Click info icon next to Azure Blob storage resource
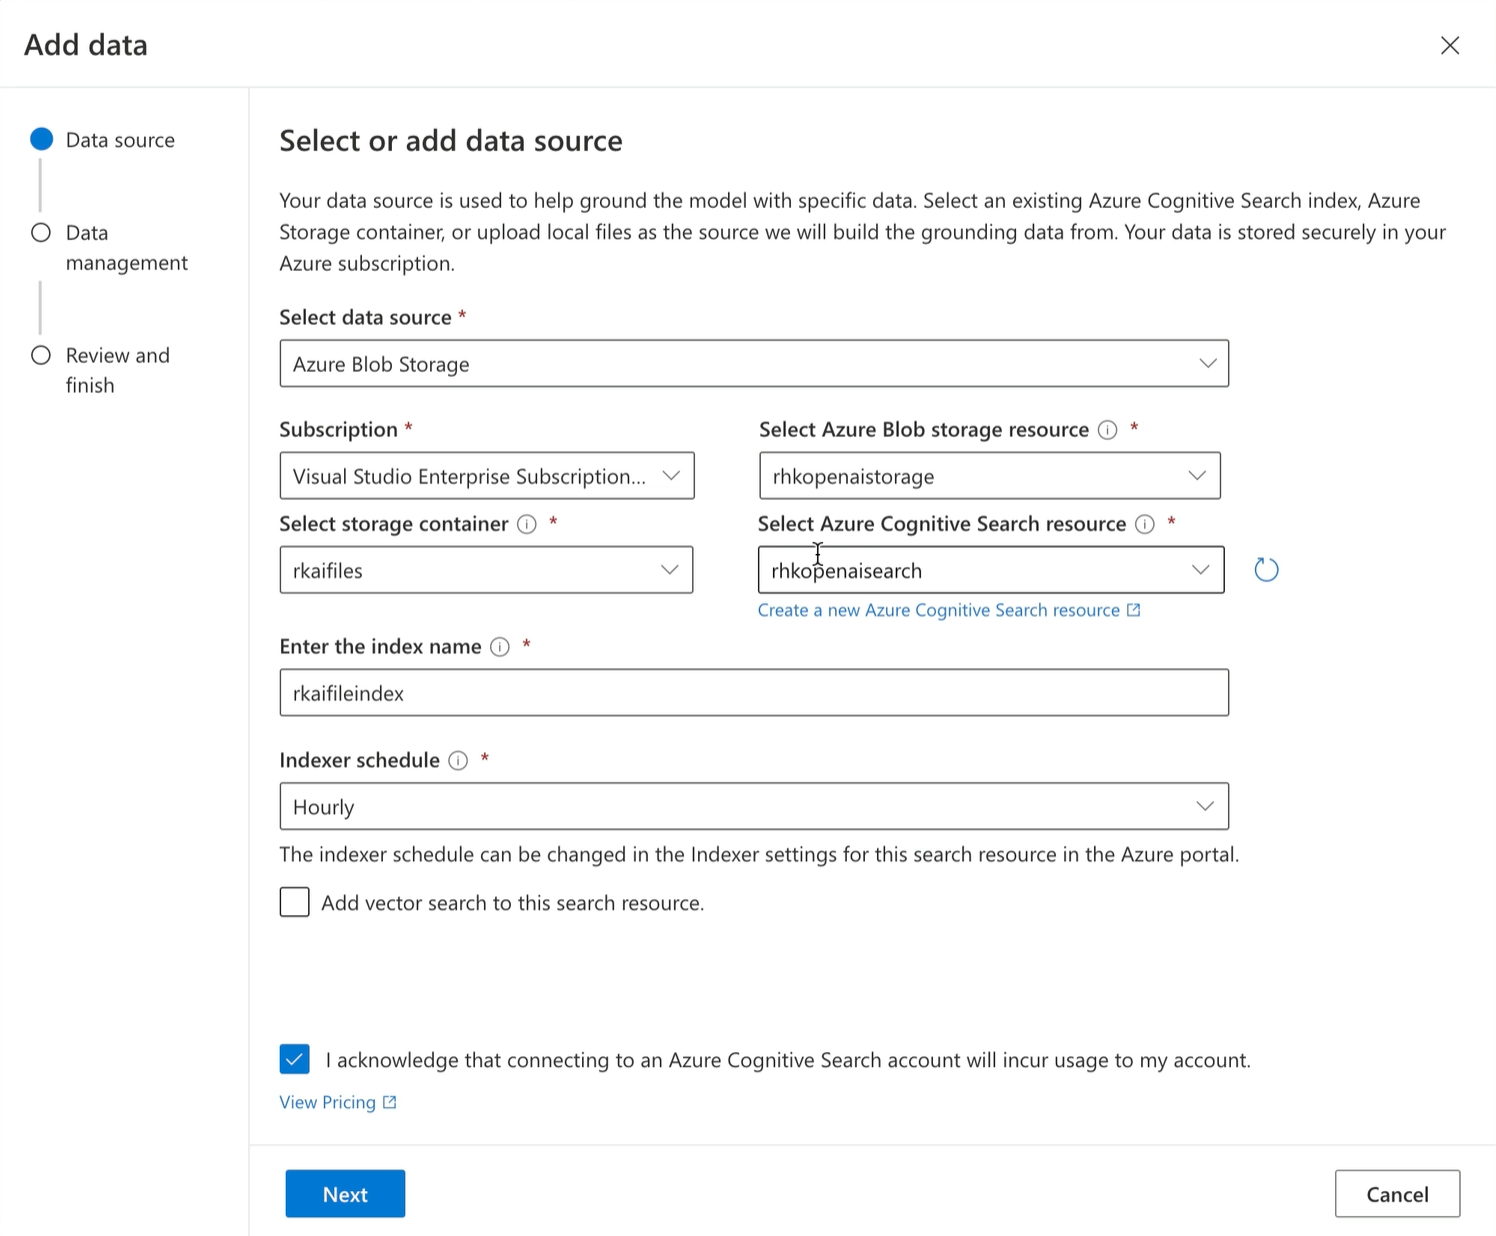This screenshot has height=1236, width=1496. pyautogui.click(x=1107, y=430)
